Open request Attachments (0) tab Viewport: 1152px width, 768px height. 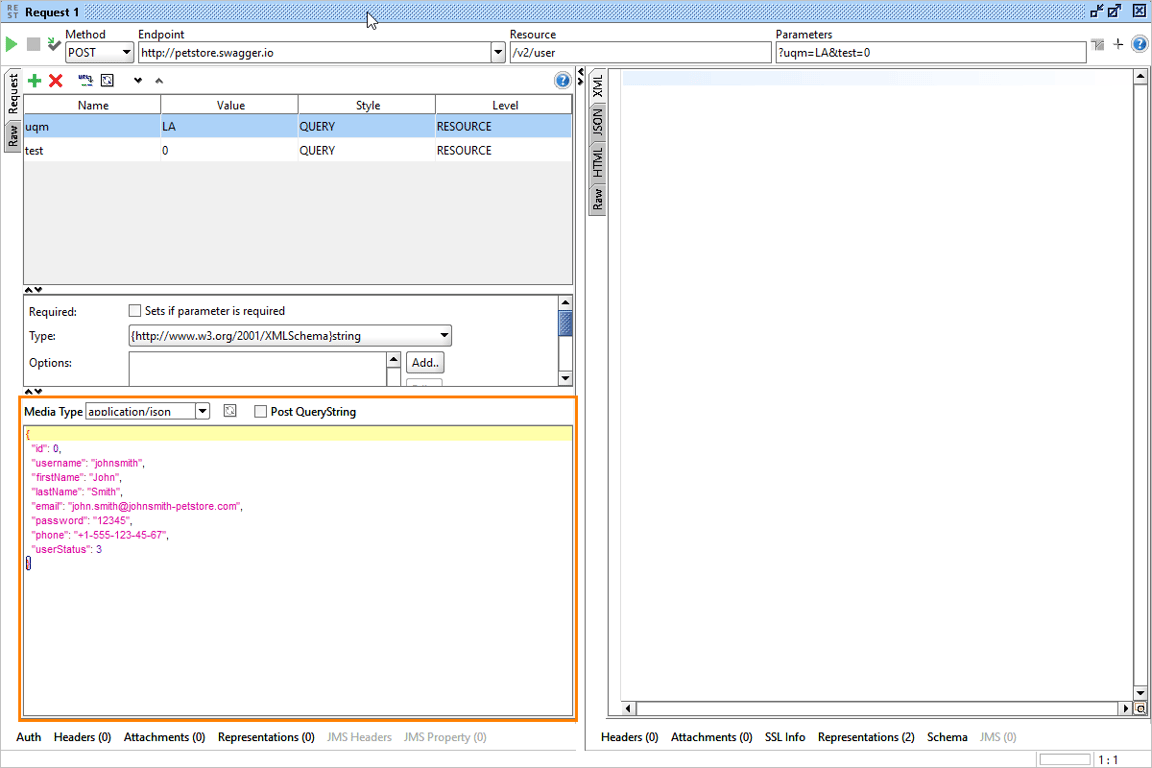point(165,736)
